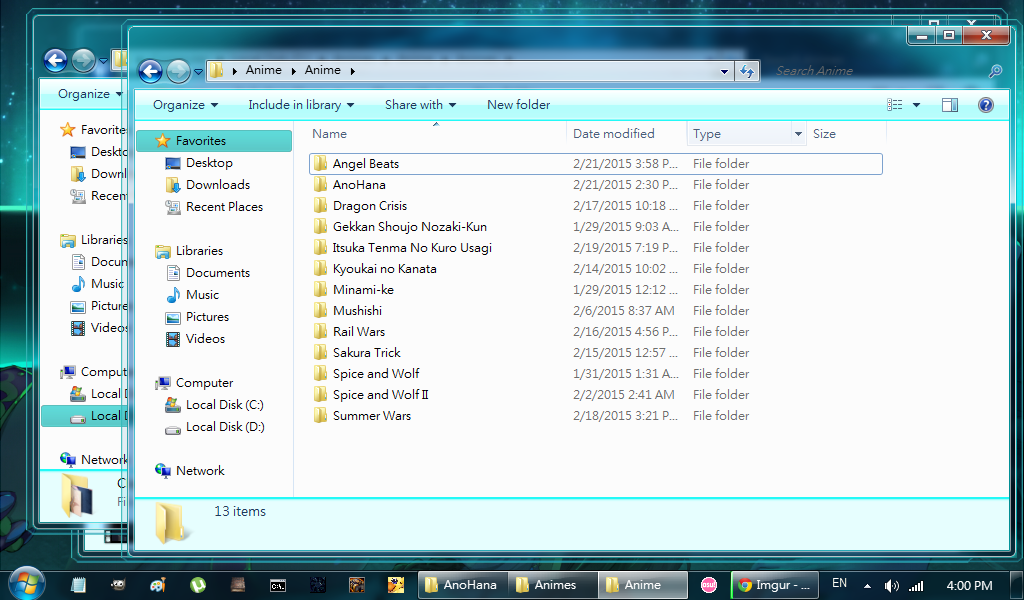
Task: Expand the change view options arrow
Action: [916, 105]
